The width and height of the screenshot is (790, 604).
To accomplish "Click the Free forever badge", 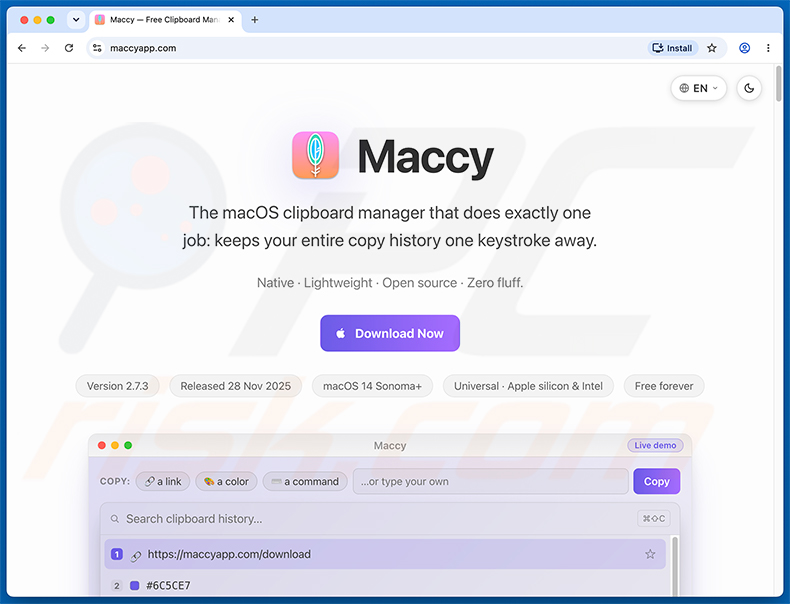I will tap(664, 386).
